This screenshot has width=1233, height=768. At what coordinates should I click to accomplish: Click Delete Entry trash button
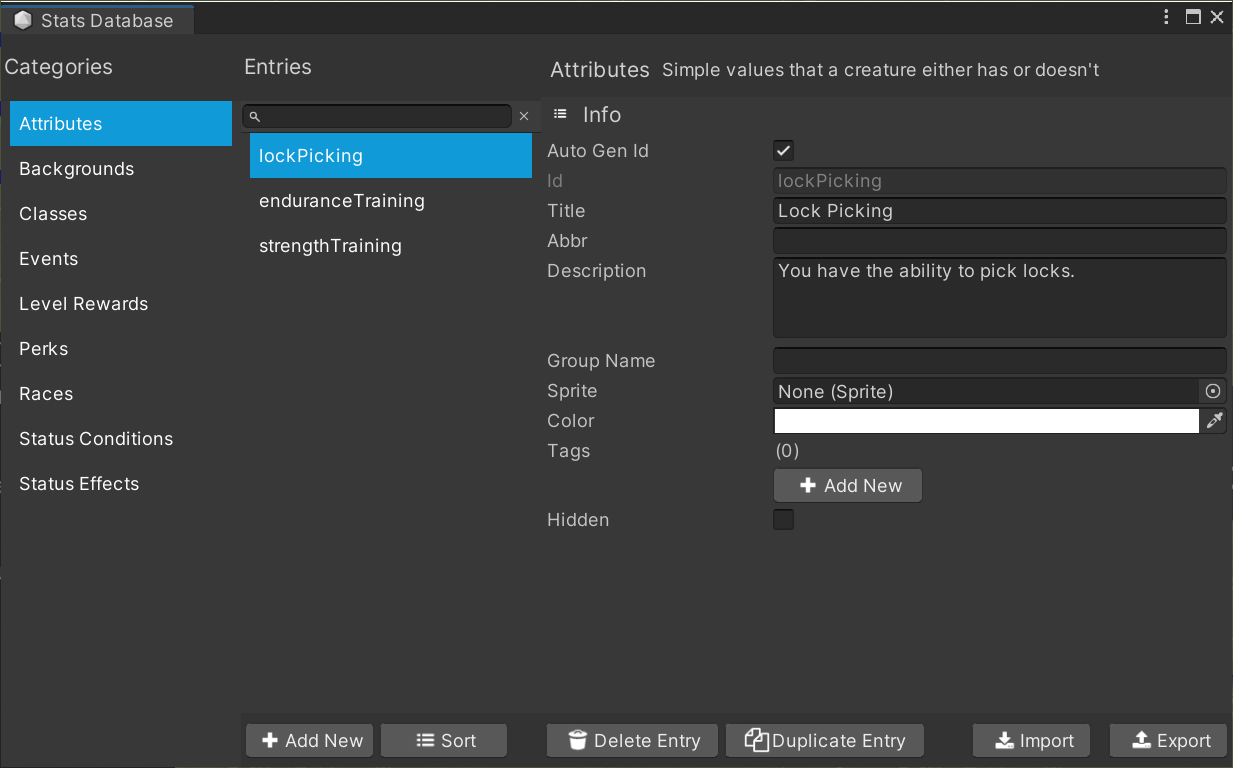pos(633,741)
